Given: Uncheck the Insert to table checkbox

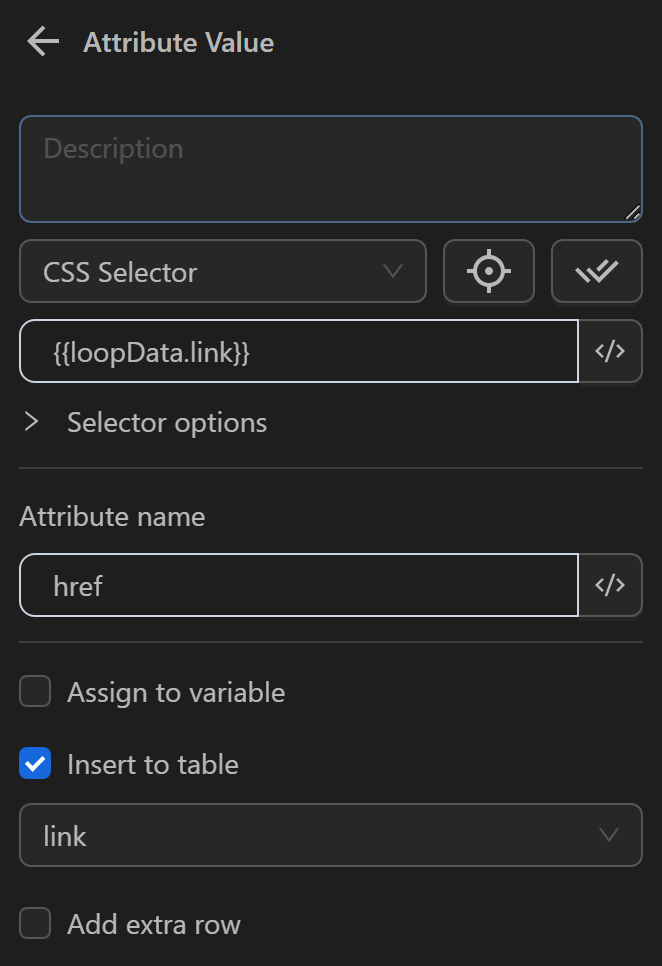Looking at the screenshot, I should point(34,763).
